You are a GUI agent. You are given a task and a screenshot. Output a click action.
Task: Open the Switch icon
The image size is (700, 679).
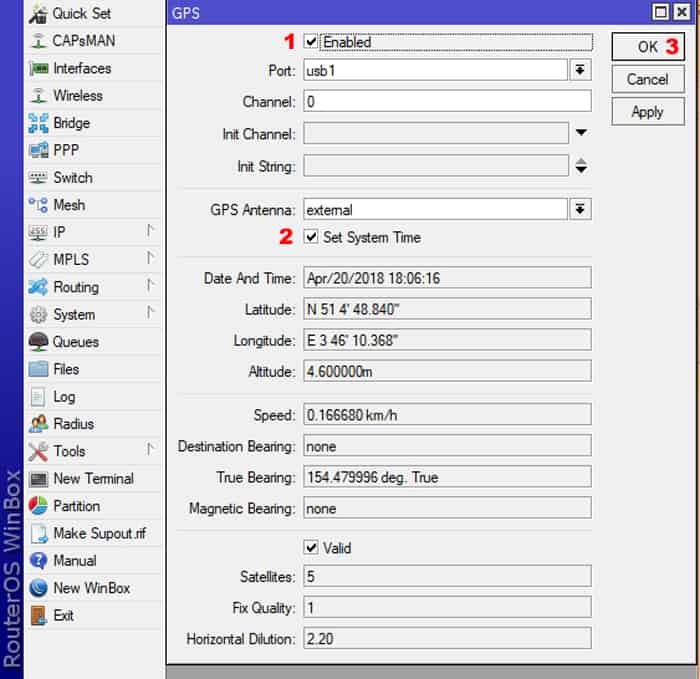point(38,178)
